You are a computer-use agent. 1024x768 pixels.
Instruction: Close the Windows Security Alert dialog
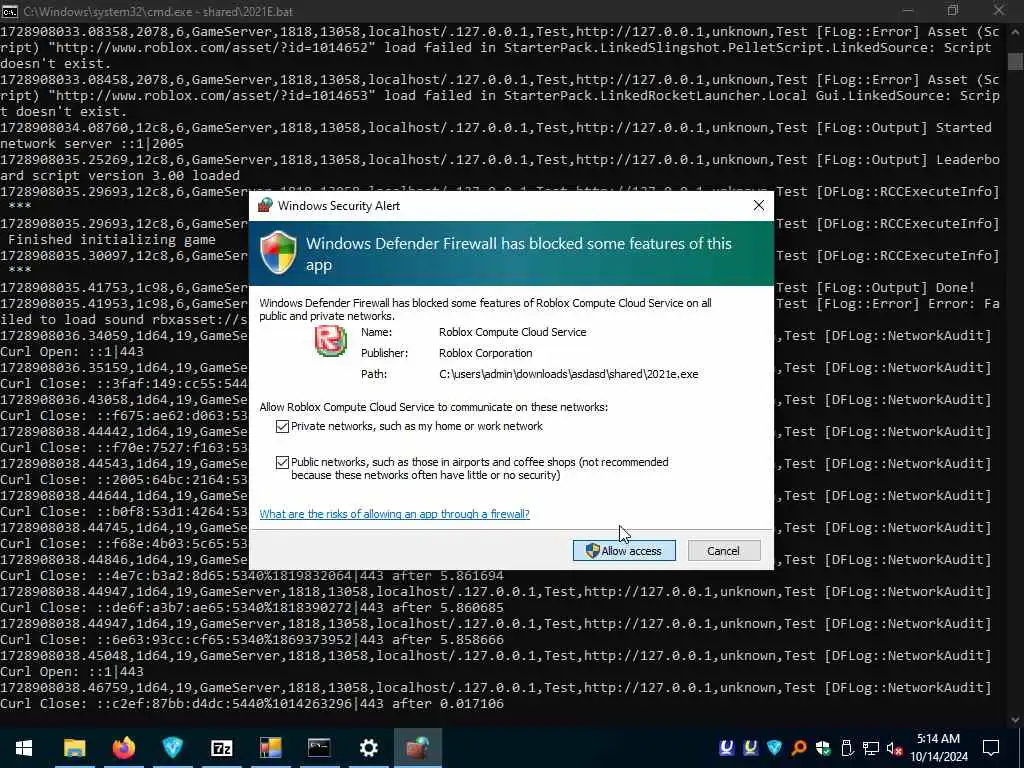[759, 206]
